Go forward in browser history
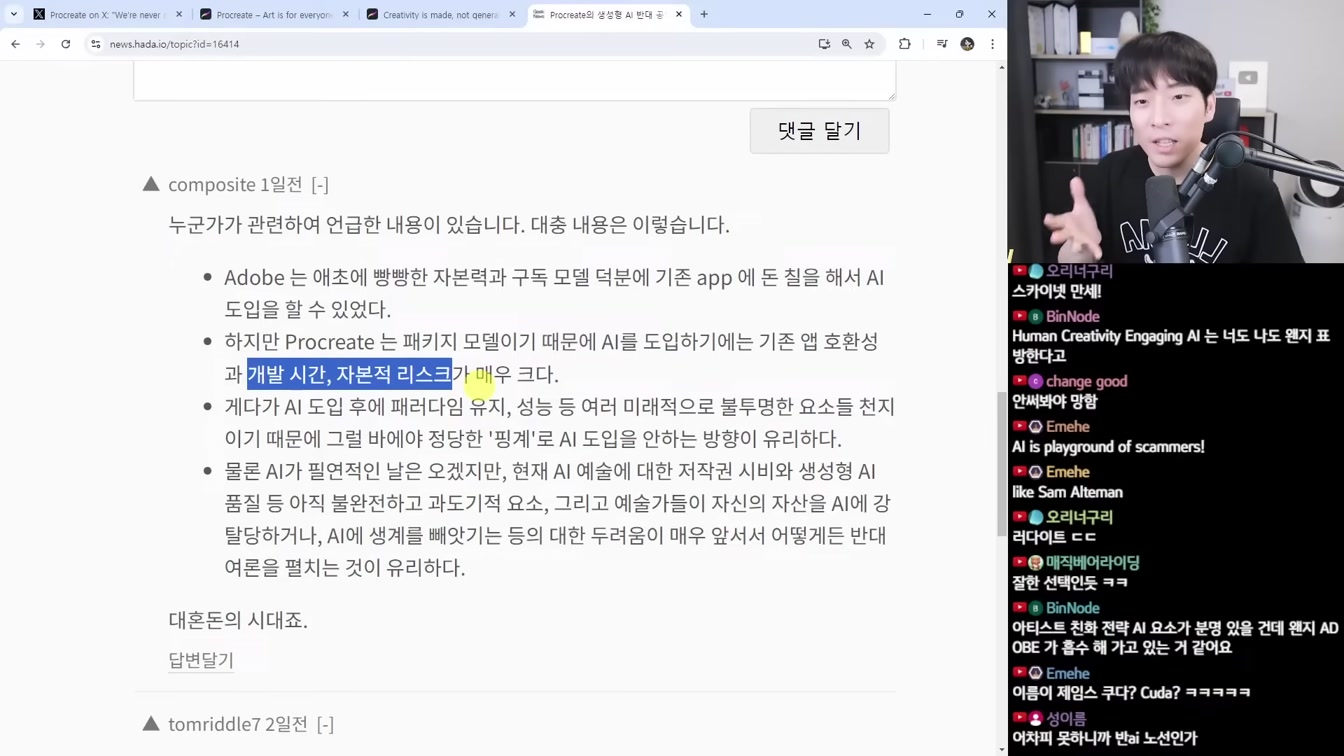The width and height of the screenshot is (1344, 756). (40, 44)
